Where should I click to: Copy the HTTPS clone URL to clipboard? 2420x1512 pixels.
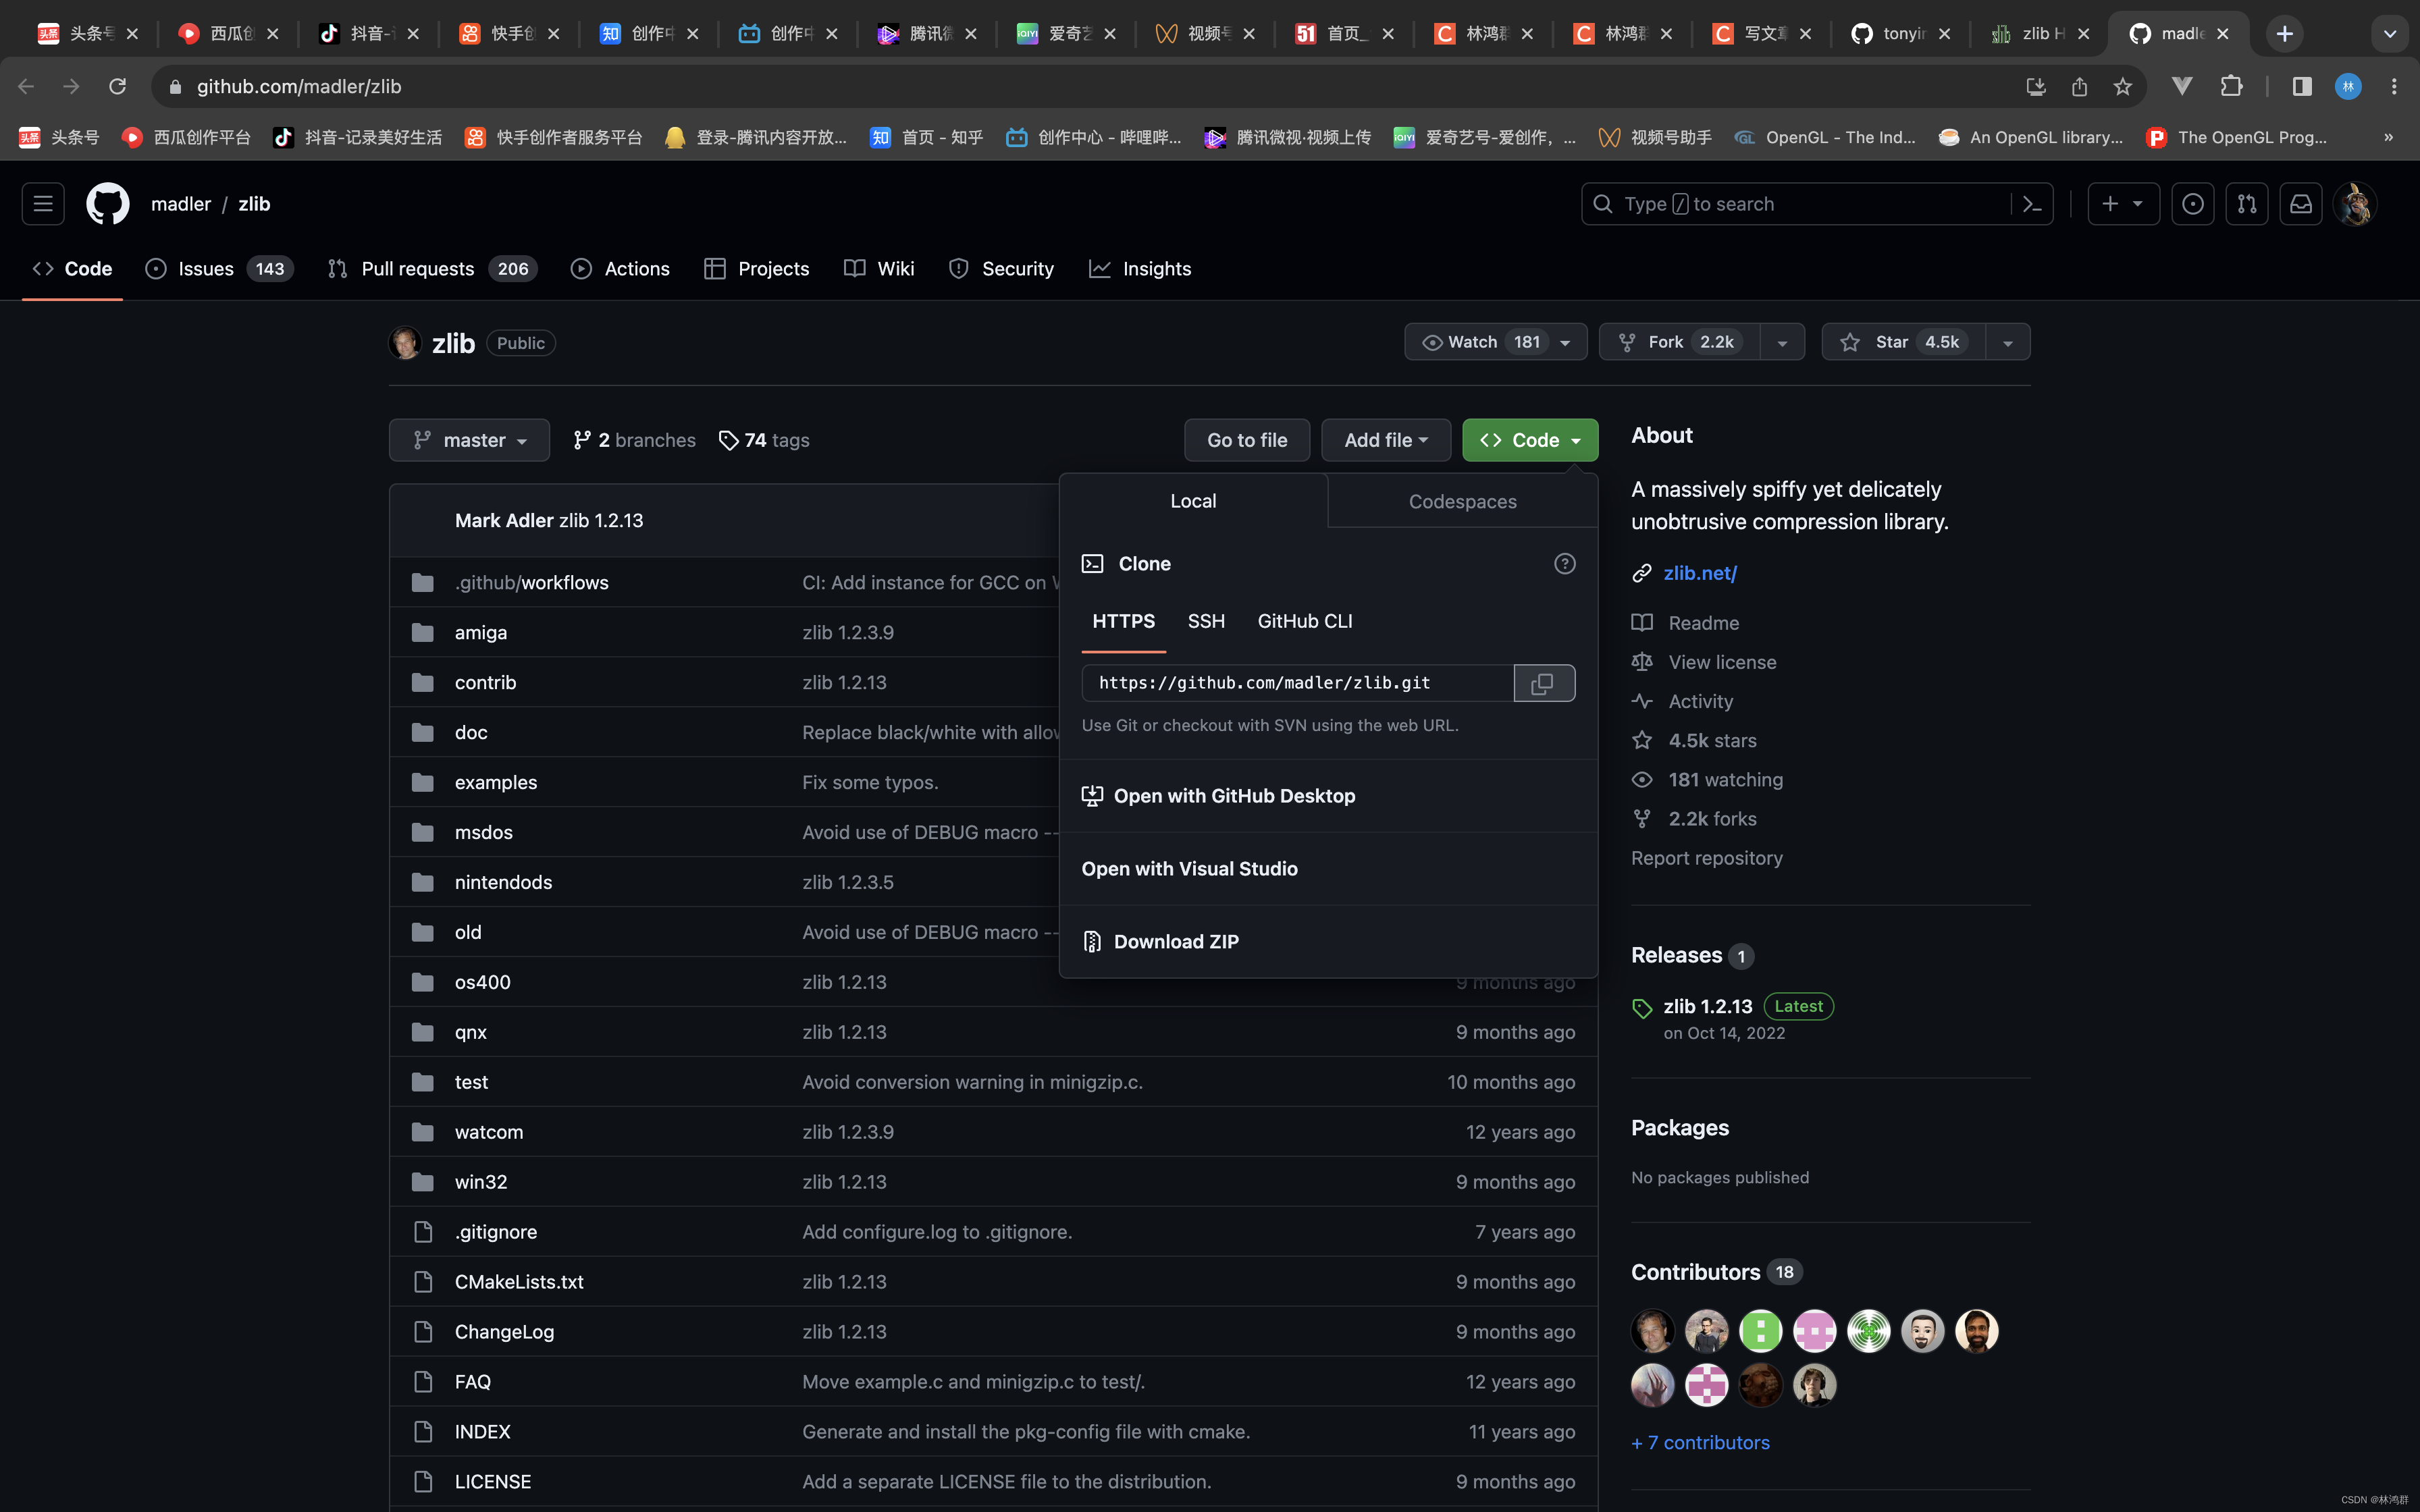click(1544, 683)
